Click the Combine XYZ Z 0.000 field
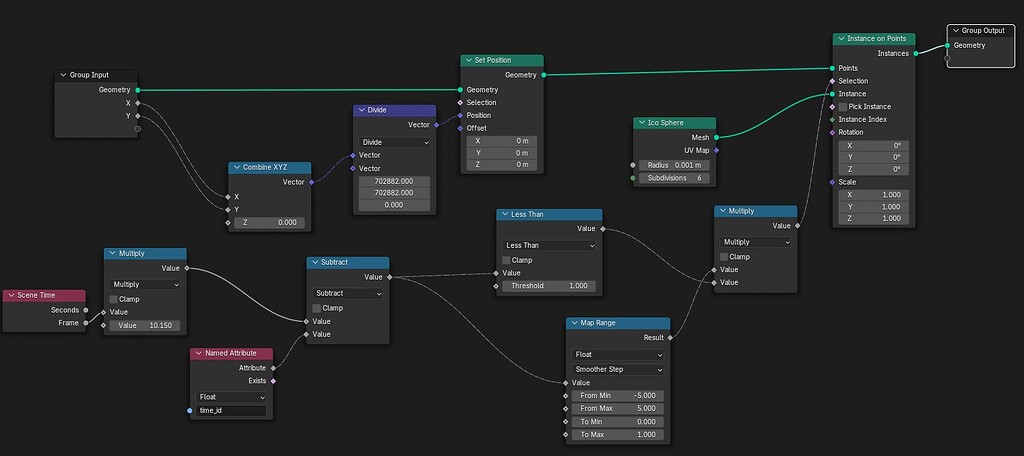This screenshot has height=456, width=1024. pos(269,222)
